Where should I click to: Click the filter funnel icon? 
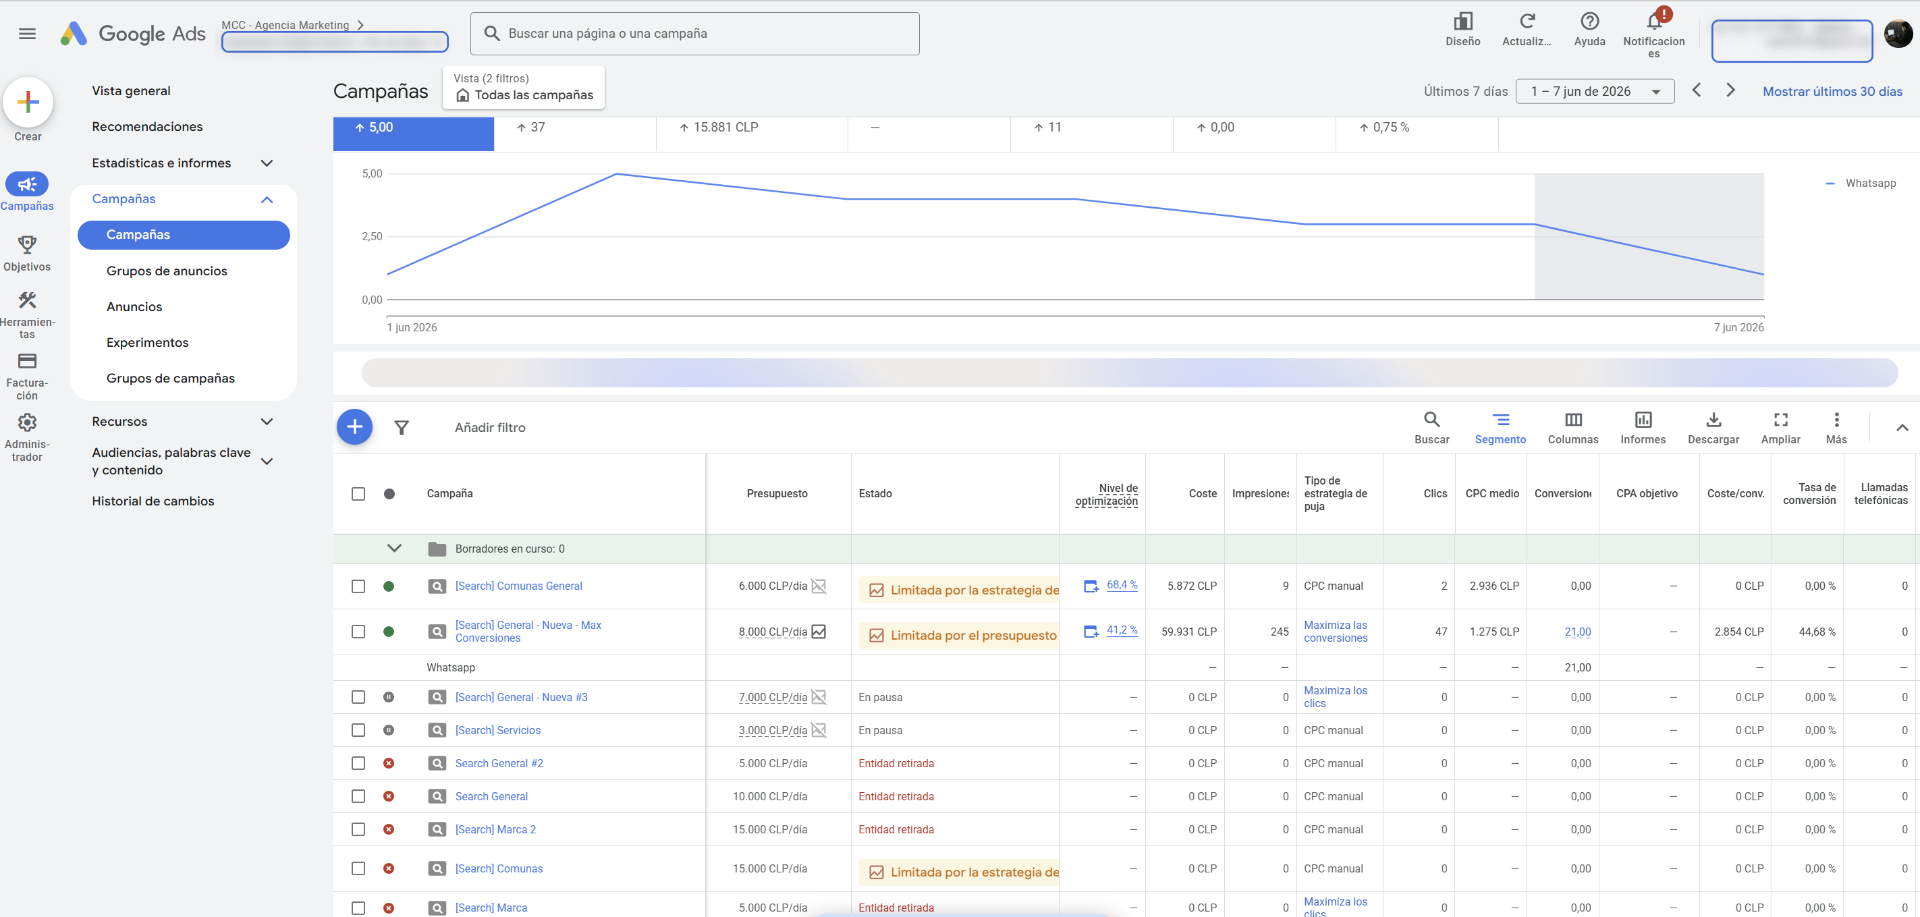click(402, 428)
